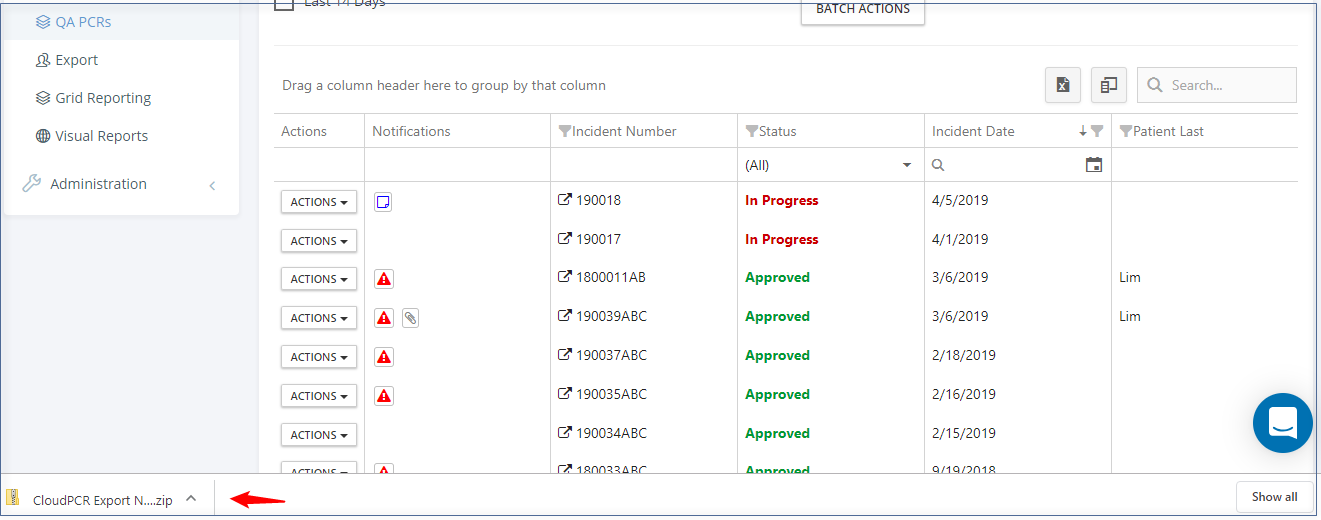Open external link icon for 190035ABC
Image resolution: width=1321 pixels, height=520 pixels.
[x=564, y=394]
